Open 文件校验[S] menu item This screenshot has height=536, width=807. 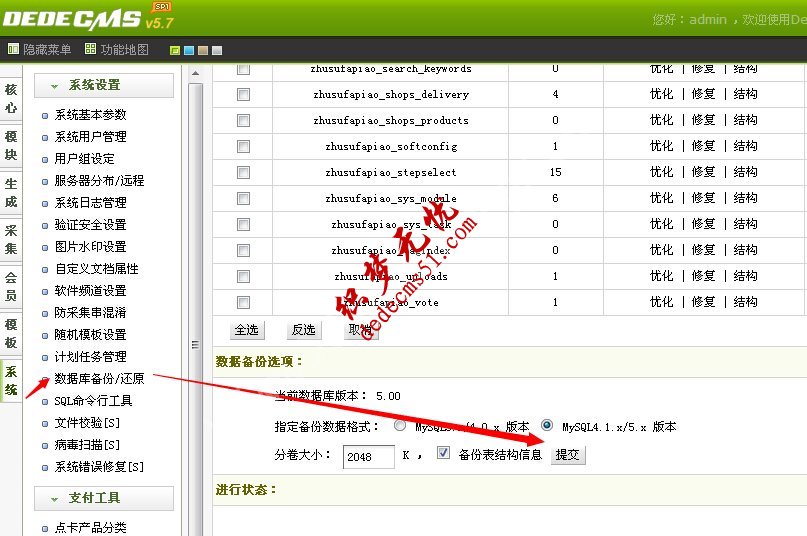pyautogui.click(x=87, y=423)
